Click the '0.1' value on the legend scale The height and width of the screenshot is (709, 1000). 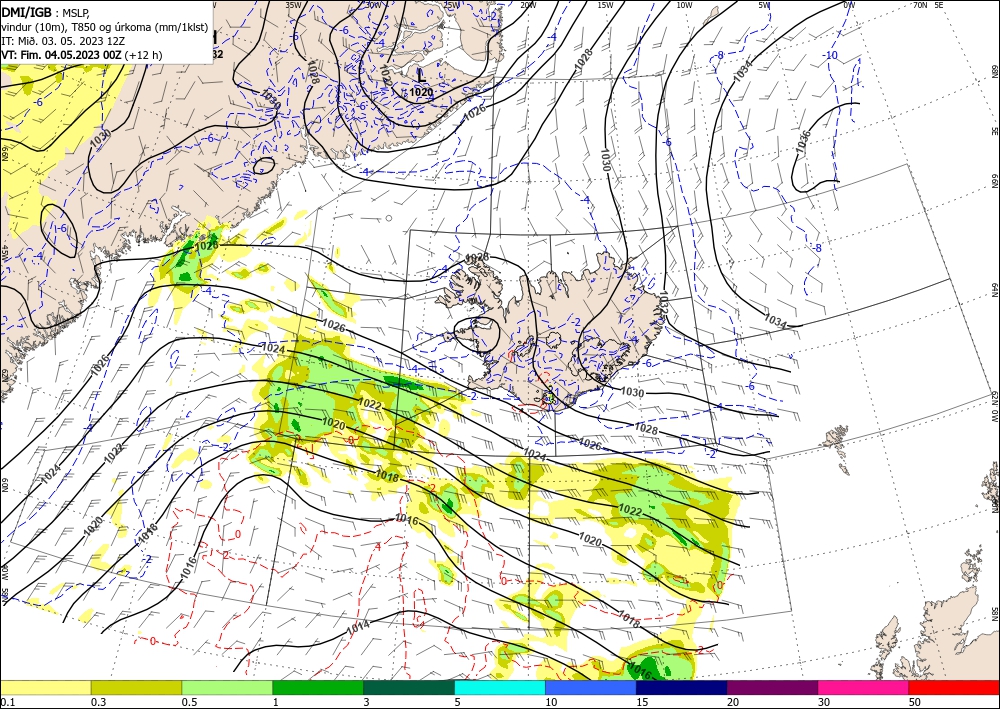[6, 702]
